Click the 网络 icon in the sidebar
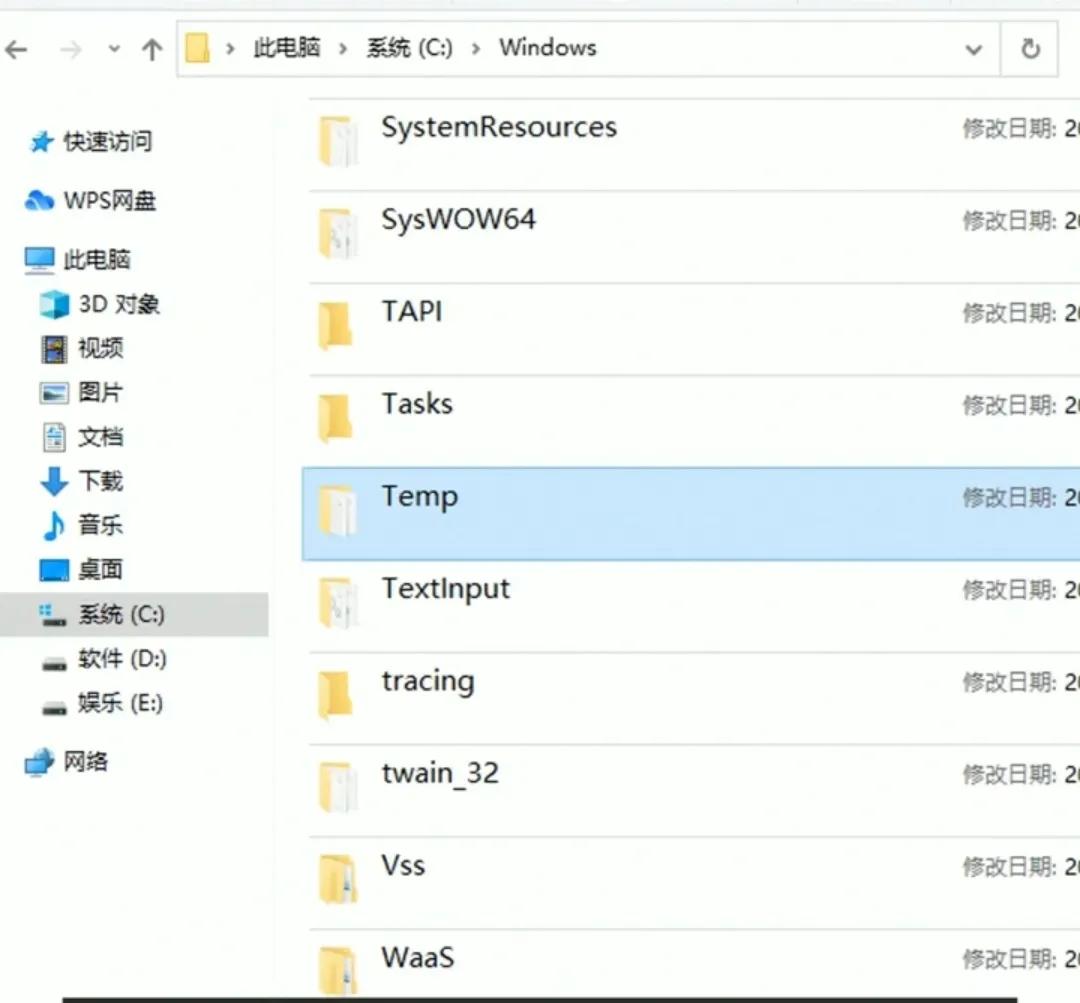Viewport: 1080px width, 1003px height. pyautogui.click(x=40, y=761)
